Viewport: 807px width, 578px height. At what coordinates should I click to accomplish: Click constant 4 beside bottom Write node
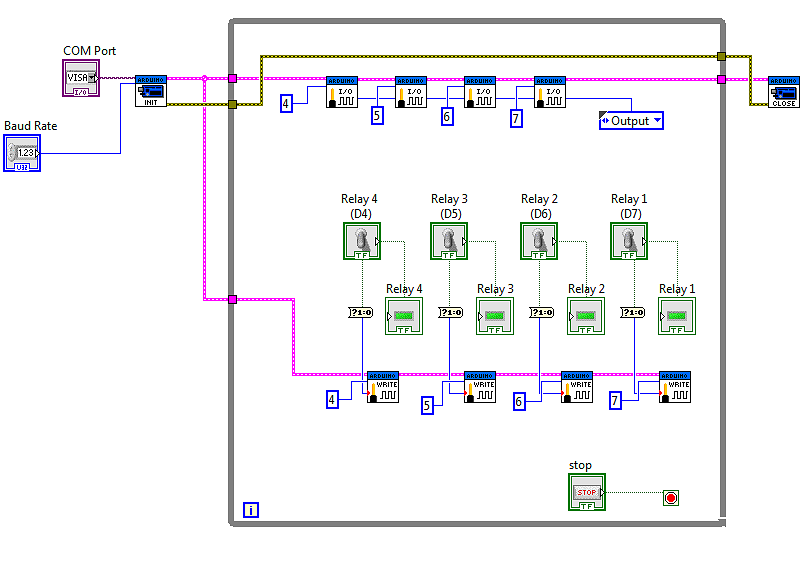point(332,399)
